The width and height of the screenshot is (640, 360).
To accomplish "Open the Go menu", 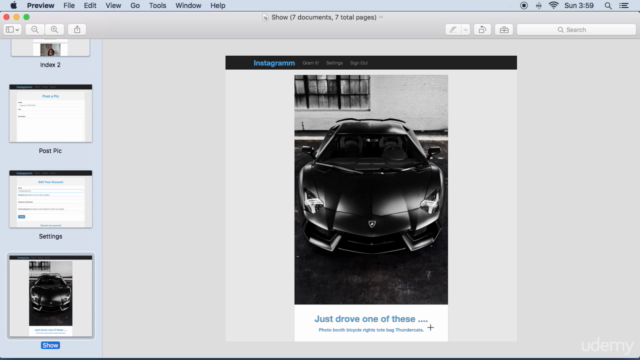I will point(135,5).
